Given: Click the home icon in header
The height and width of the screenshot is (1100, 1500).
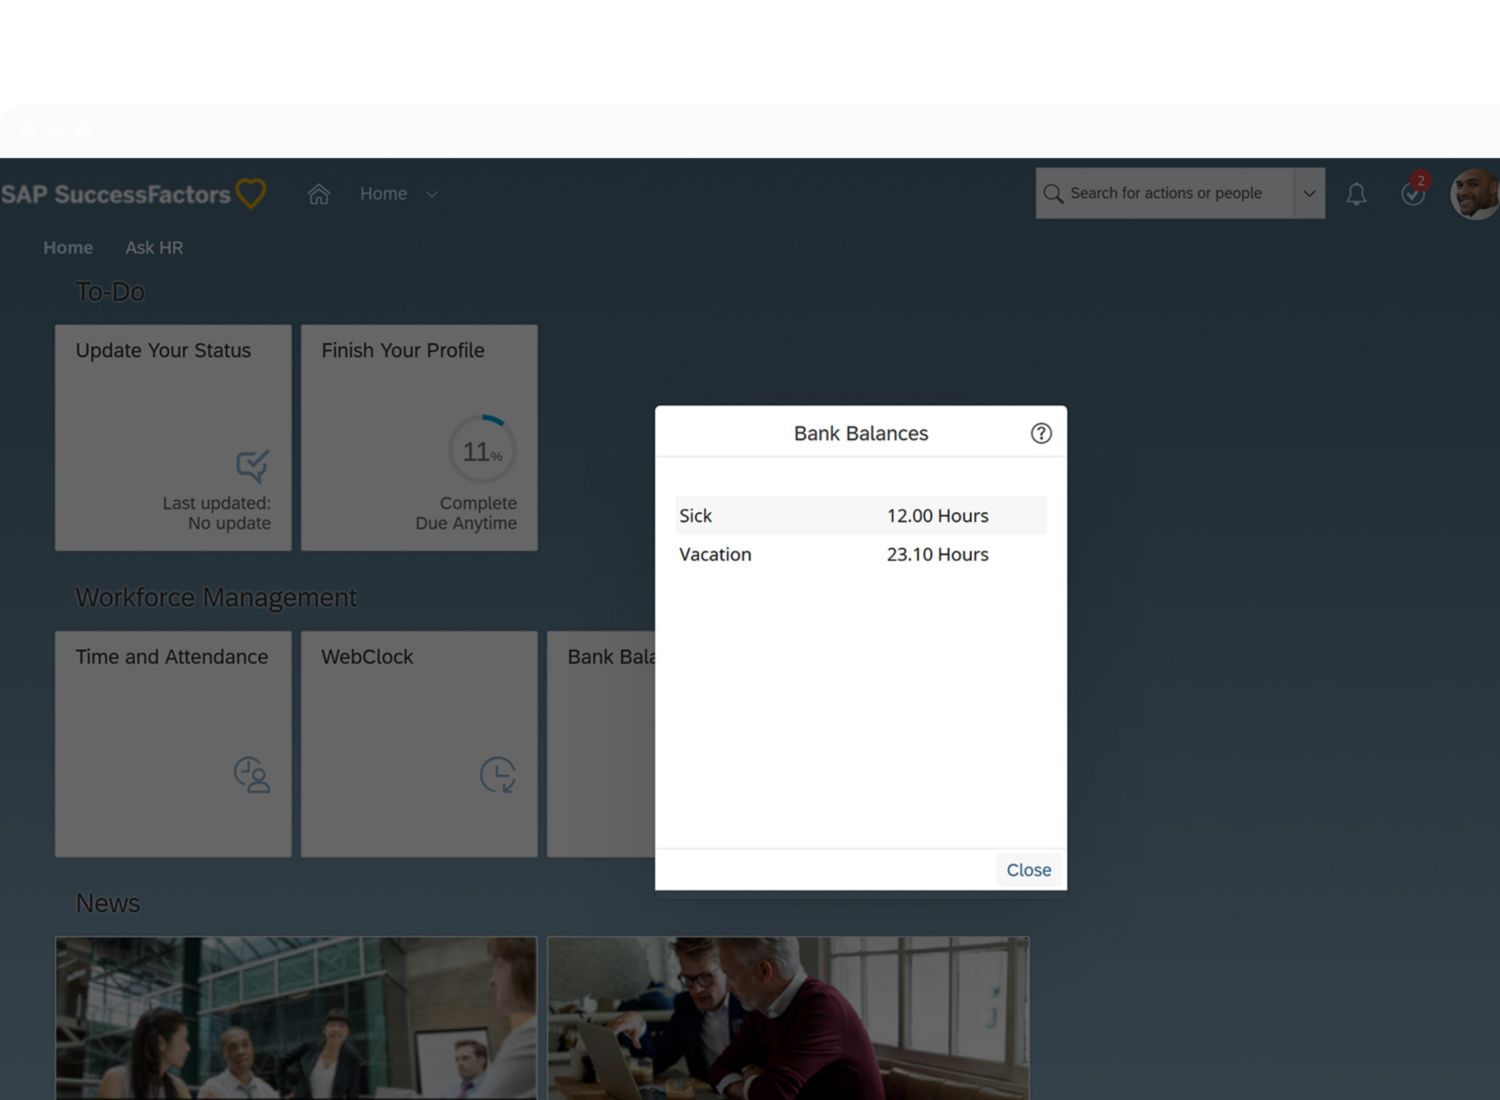Looking at the screenshot, I should 318,194.
